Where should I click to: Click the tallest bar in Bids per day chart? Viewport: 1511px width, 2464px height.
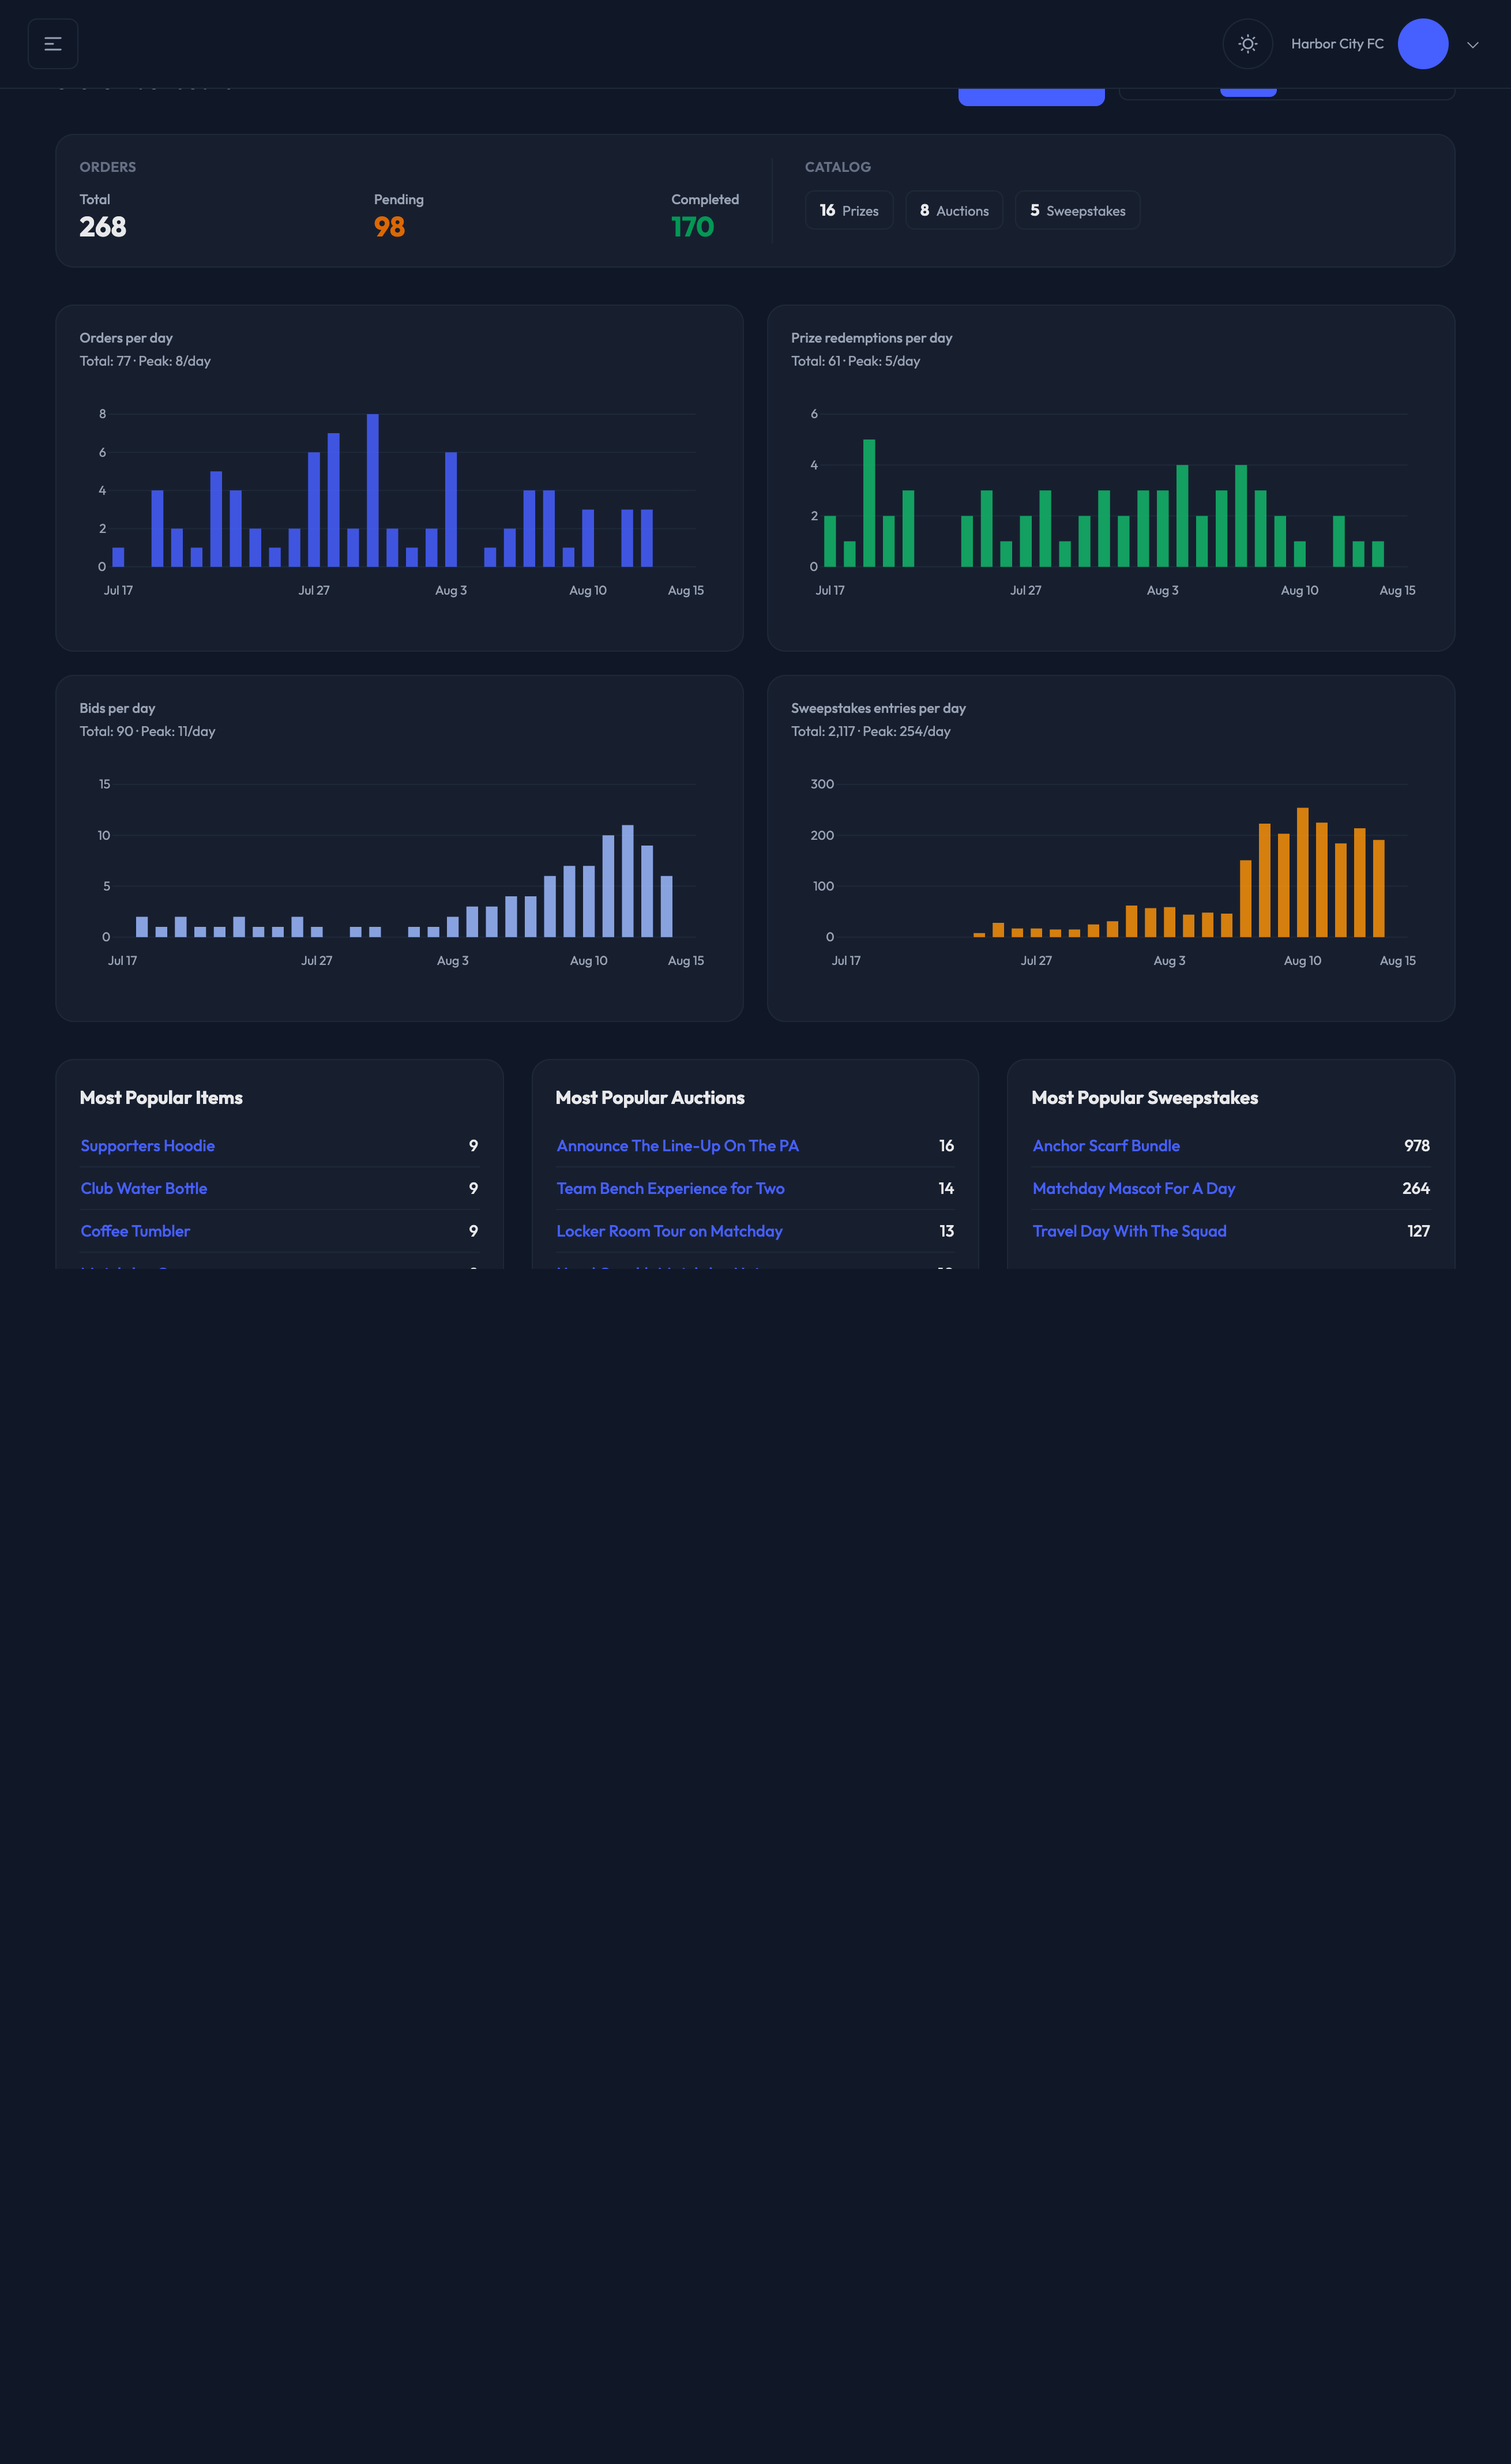tap(627, 881)
